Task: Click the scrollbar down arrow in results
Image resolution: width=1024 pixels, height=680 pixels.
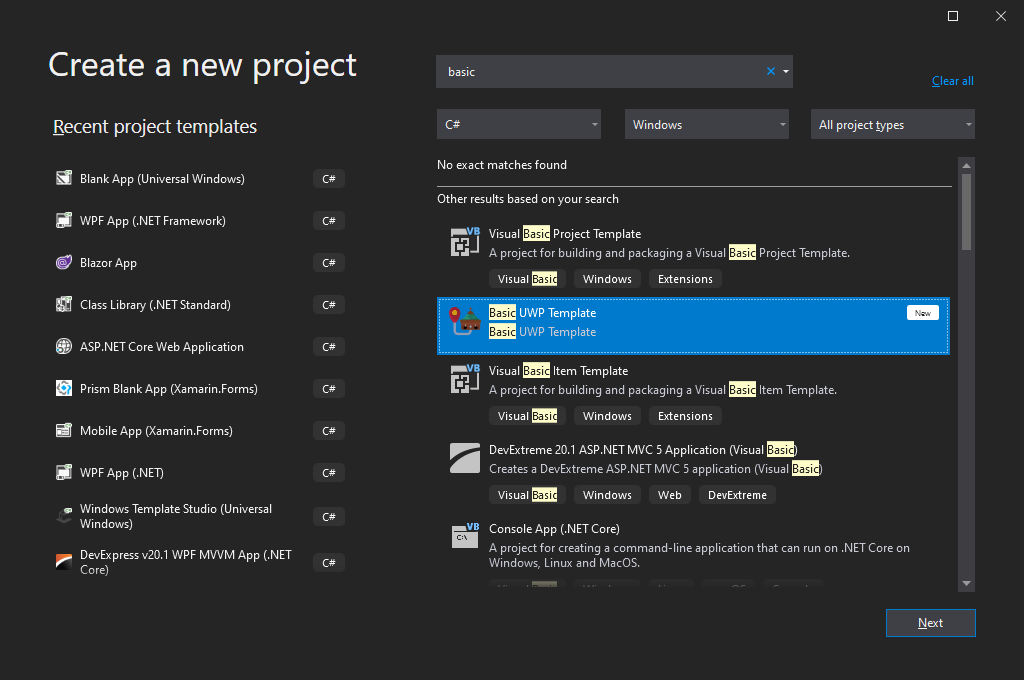Action: point(967,583)
